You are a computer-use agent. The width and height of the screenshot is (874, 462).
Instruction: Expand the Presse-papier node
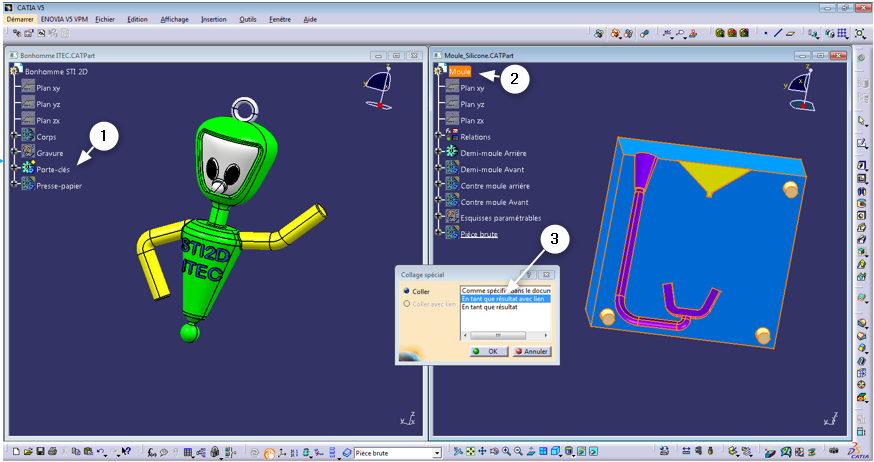click(x=14, y=184)
